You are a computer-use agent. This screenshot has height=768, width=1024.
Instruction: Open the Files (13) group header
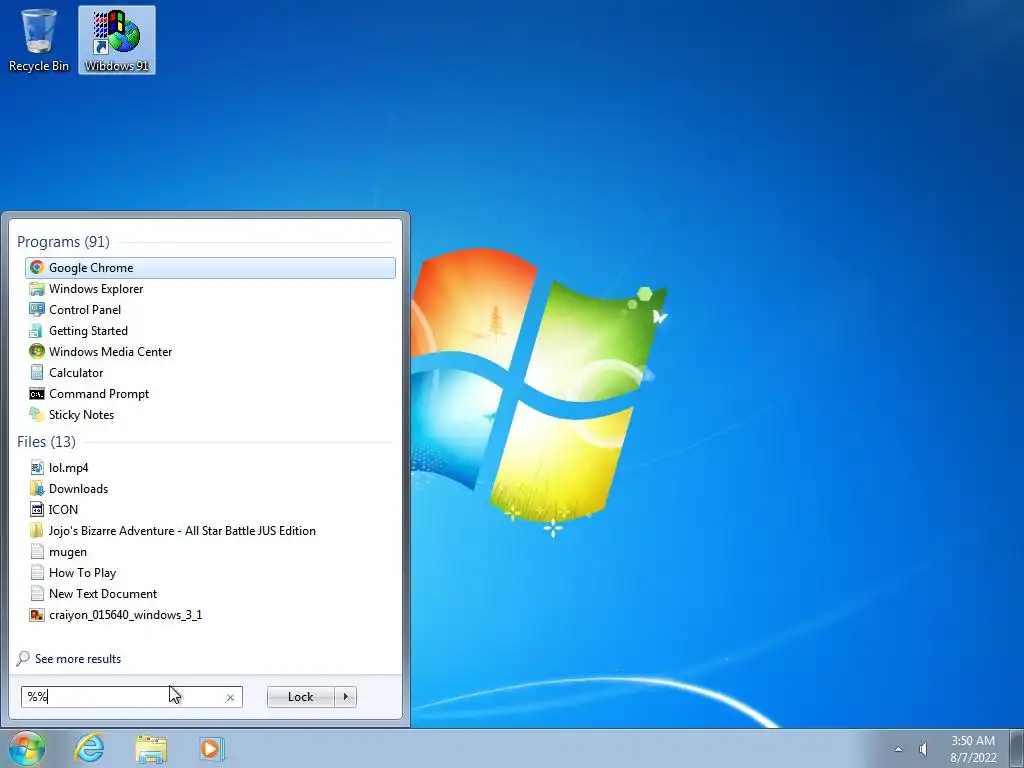46,441
